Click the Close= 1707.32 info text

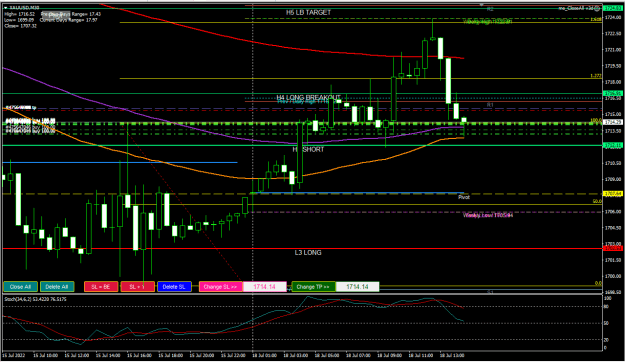coord(21,26)
